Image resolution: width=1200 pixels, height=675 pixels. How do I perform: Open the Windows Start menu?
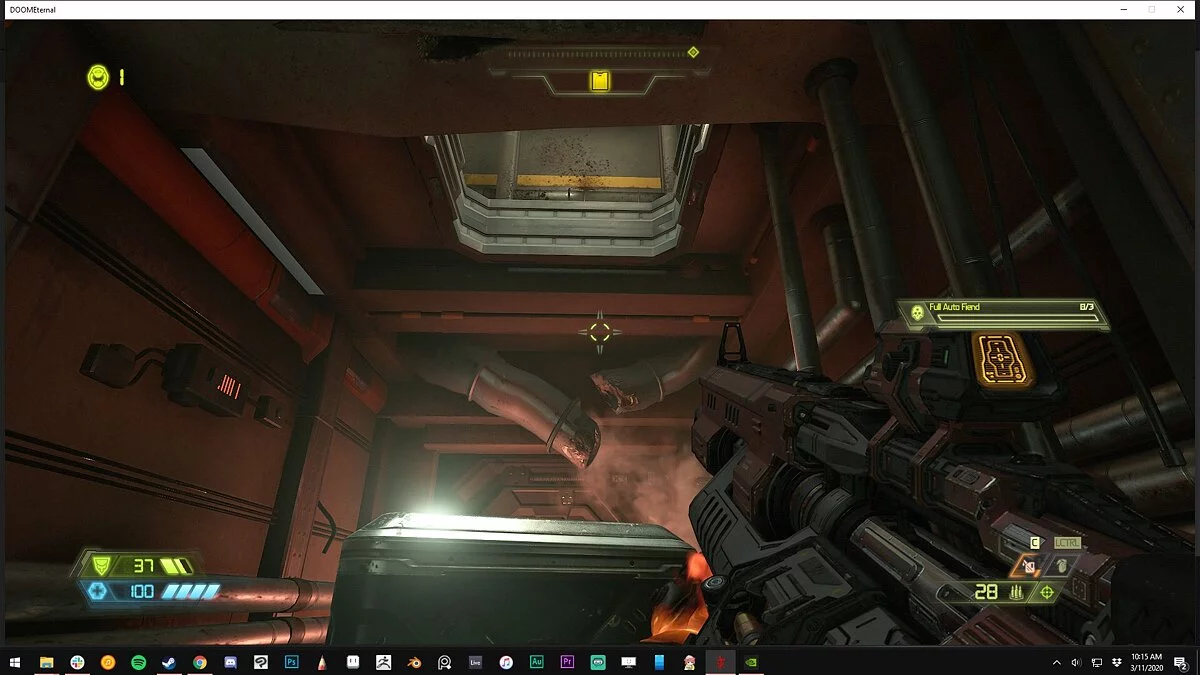pyautogui.click(x=14, y=662)
